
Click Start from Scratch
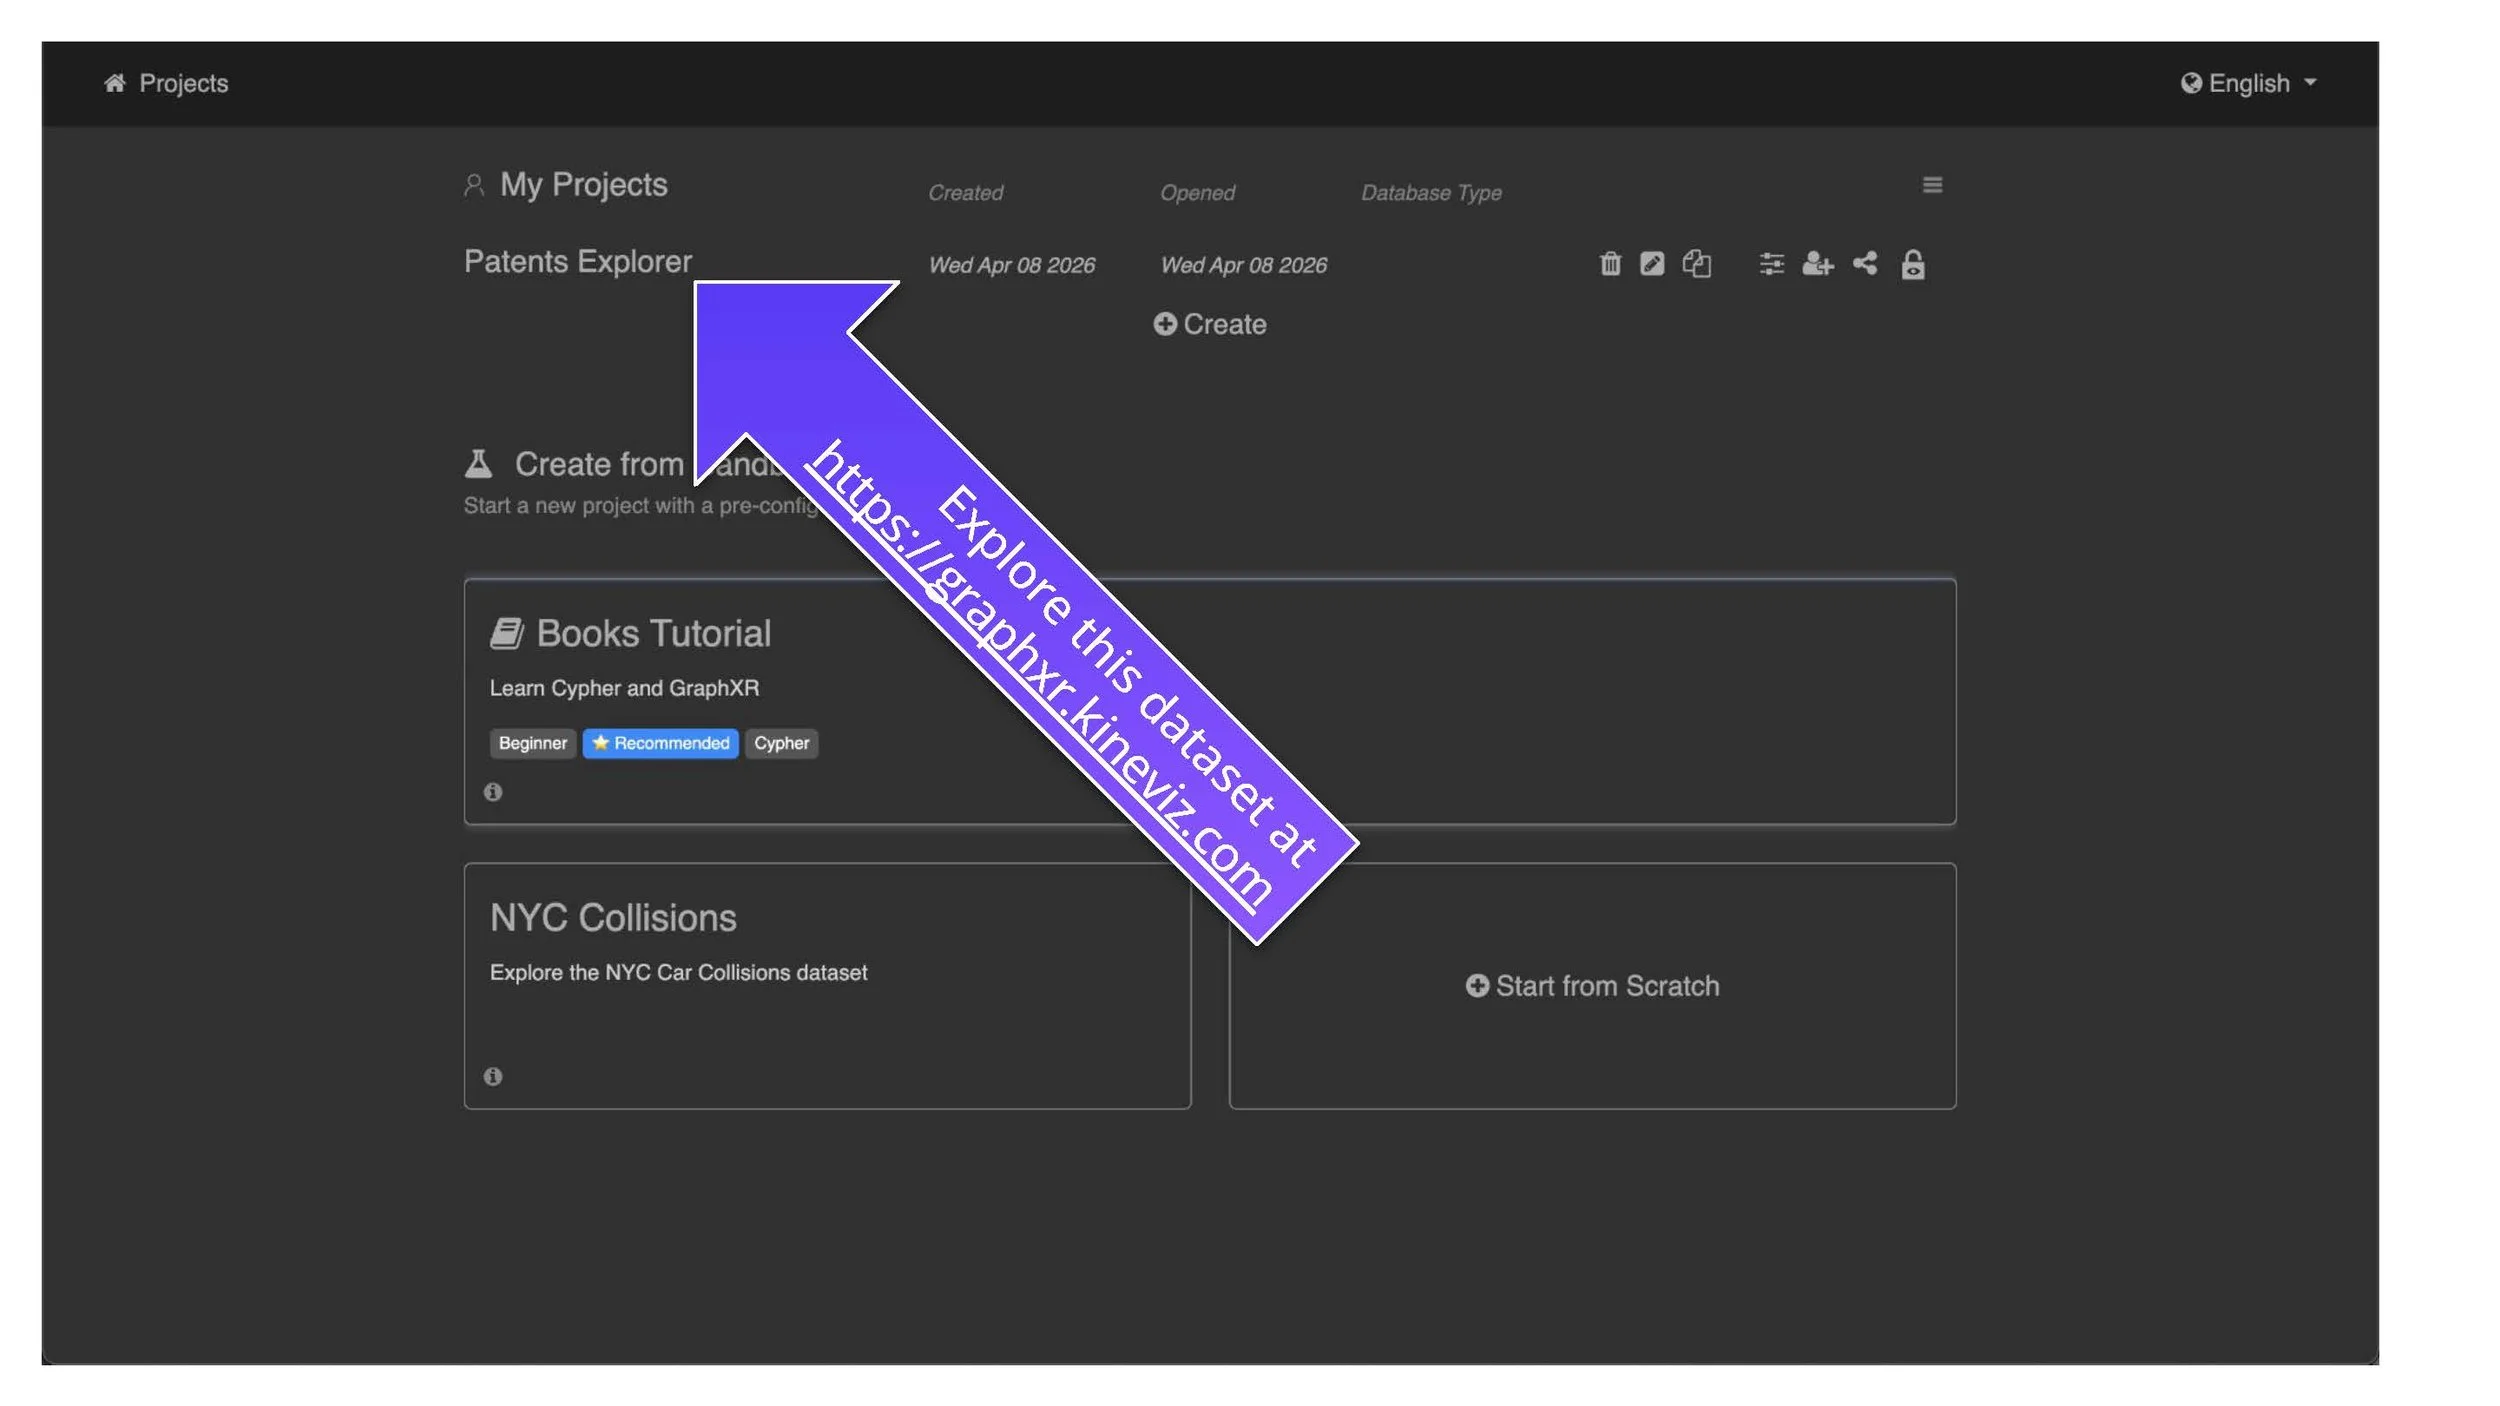(x=1592, y=986)
